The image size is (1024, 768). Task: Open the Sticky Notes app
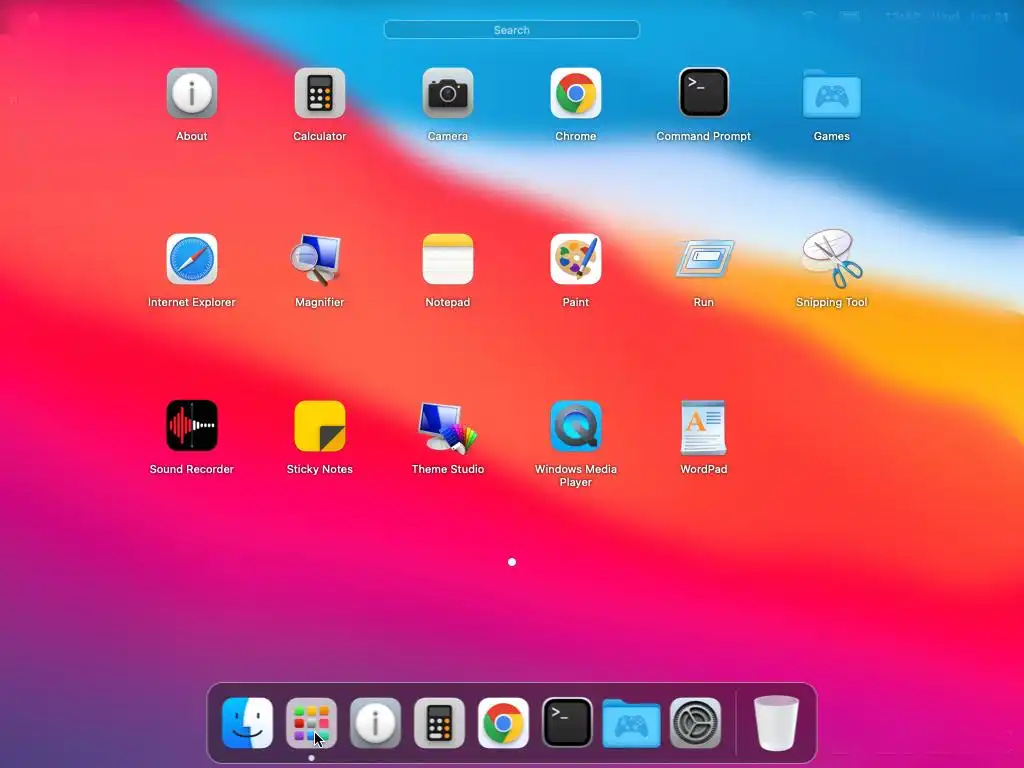(319, 426)
